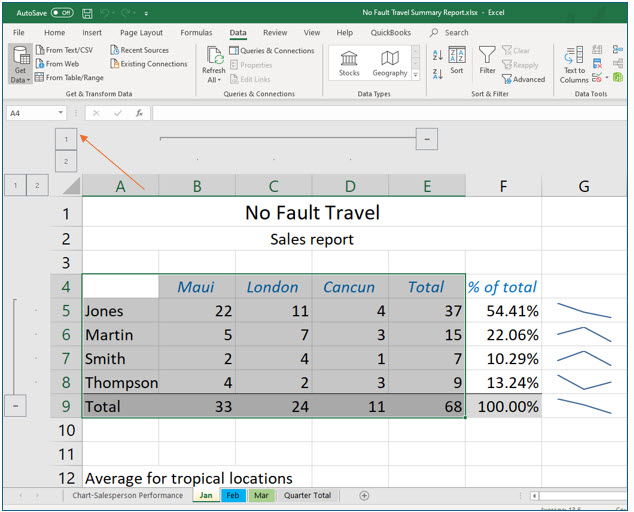Select the cell containing Thompson

[x=120, y=382]
